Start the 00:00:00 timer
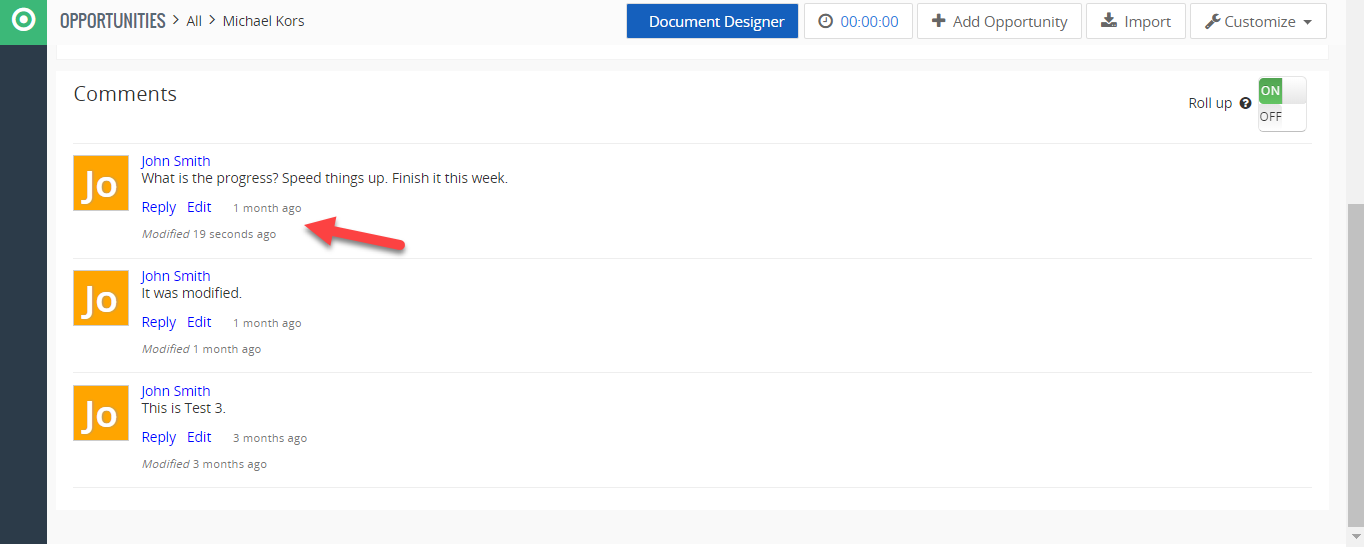Screen dimensions: 1364x547 coord(858,21)
